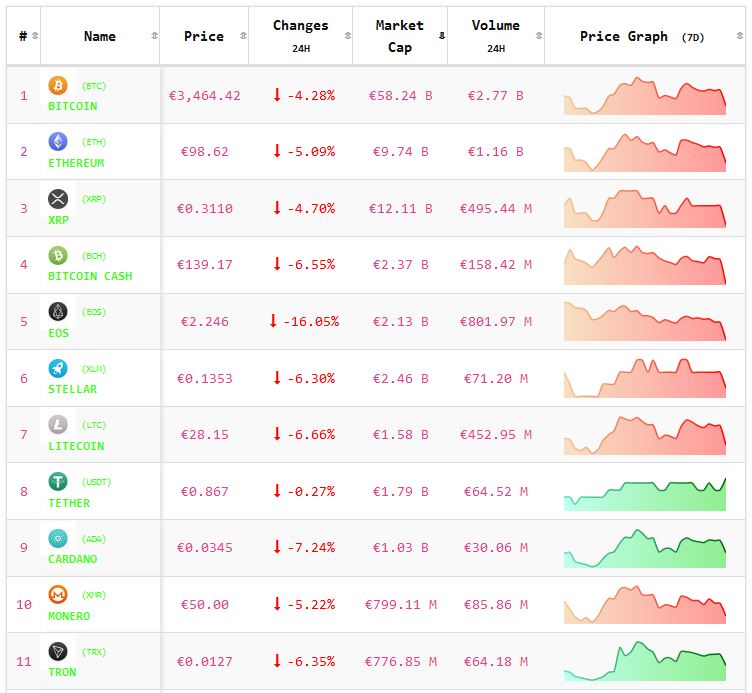Viewport: 752px width, 693px height.
Task: Click the Bitcoin coin logo icon
Action: pyautogui.click(x=58, y=86)
